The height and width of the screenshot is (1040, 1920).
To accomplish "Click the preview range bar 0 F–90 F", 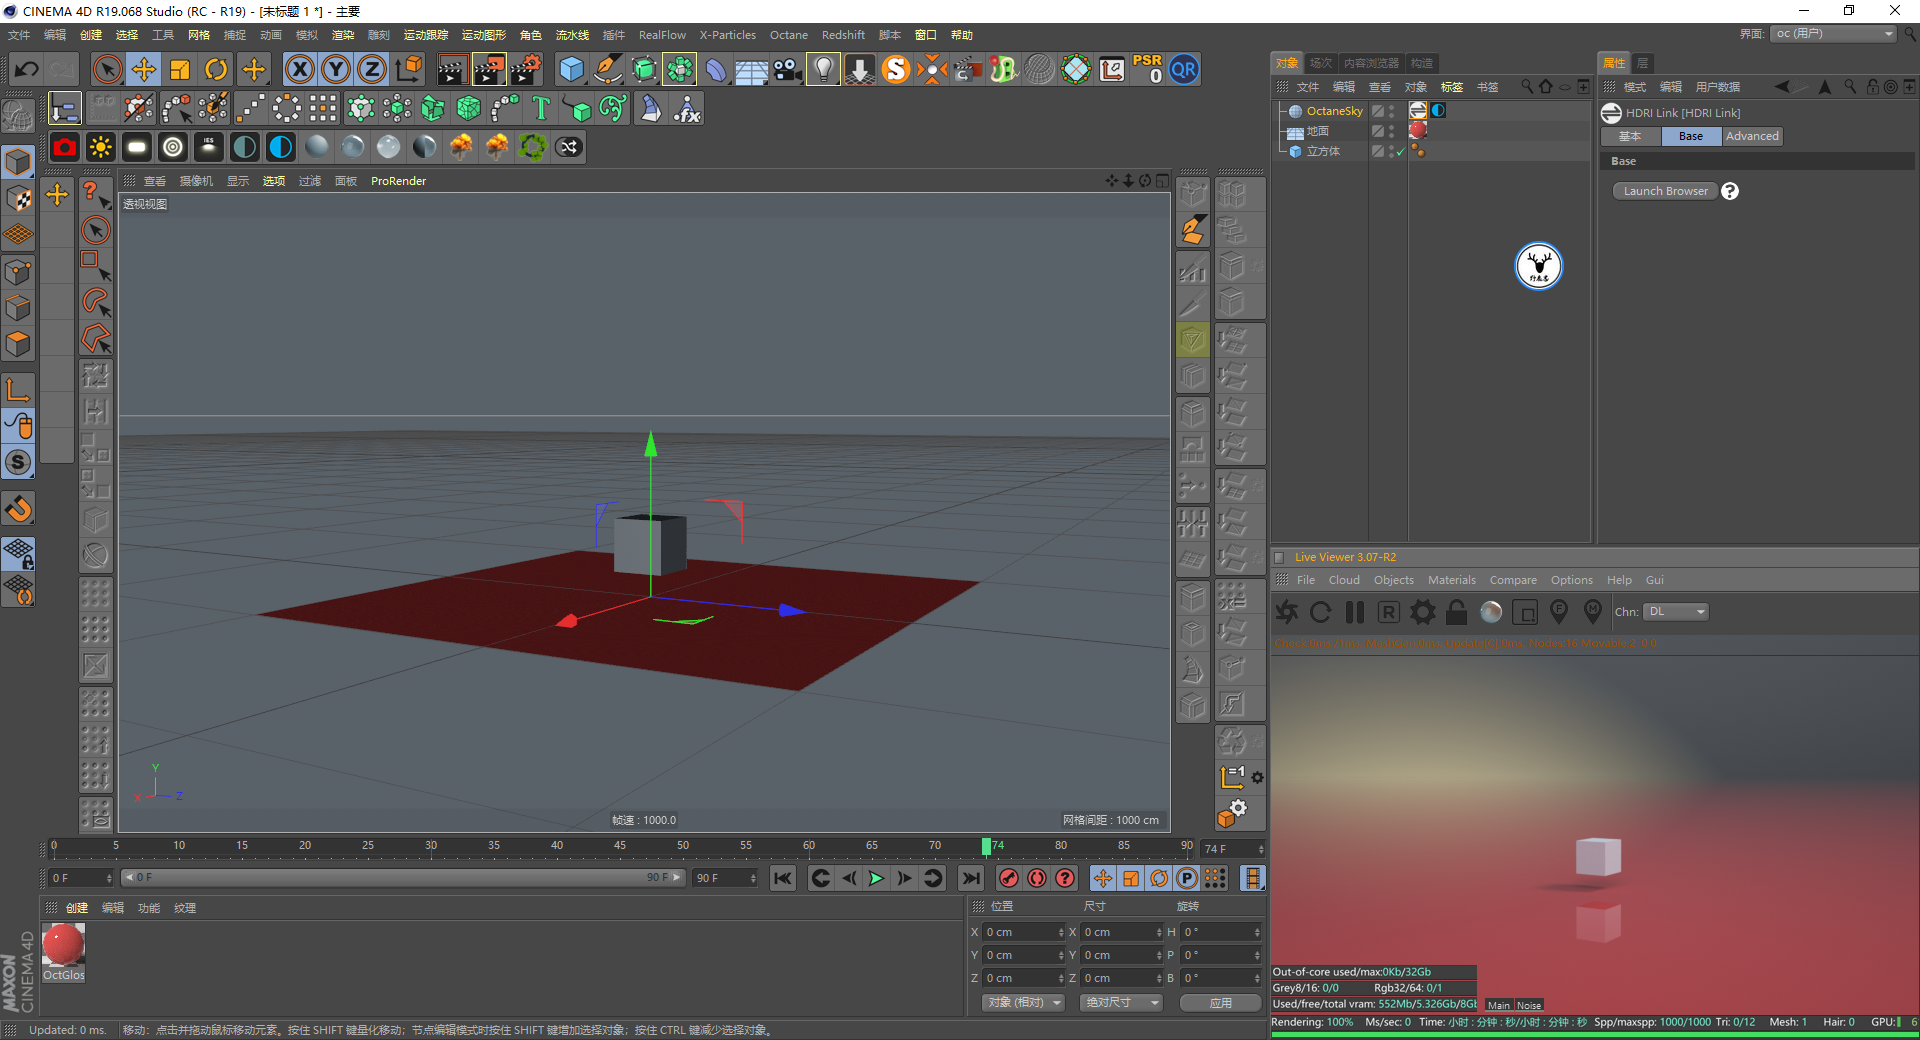I will [x=402, y=877].
